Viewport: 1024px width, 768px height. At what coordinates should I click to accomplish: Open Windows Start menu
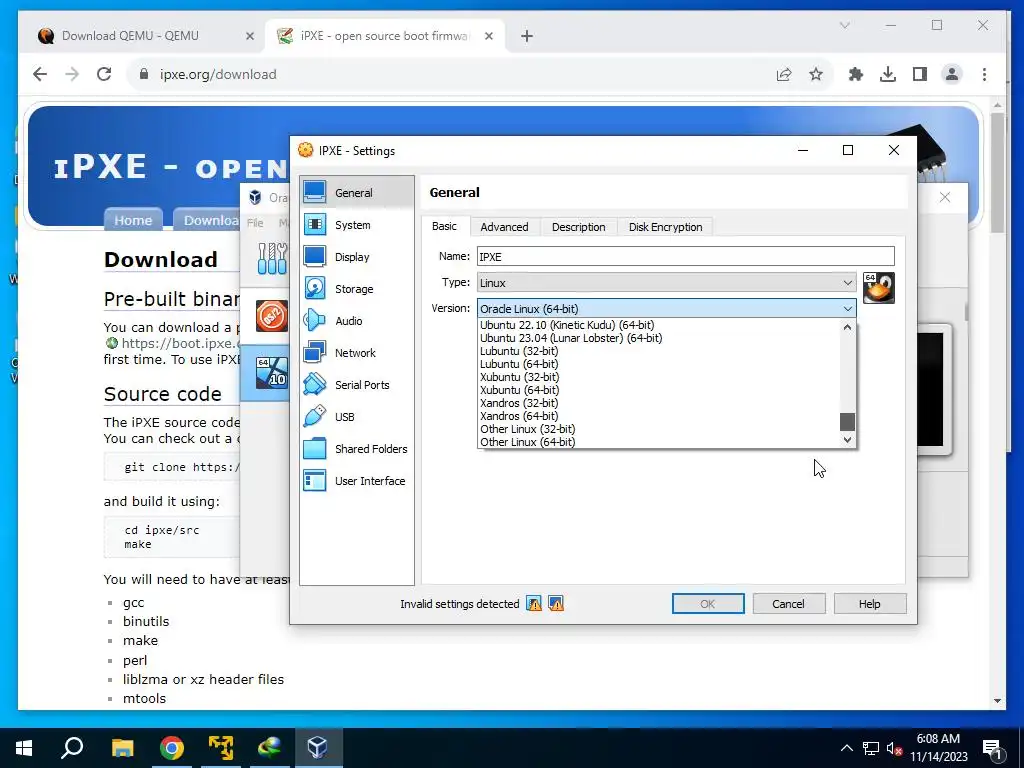24,747
